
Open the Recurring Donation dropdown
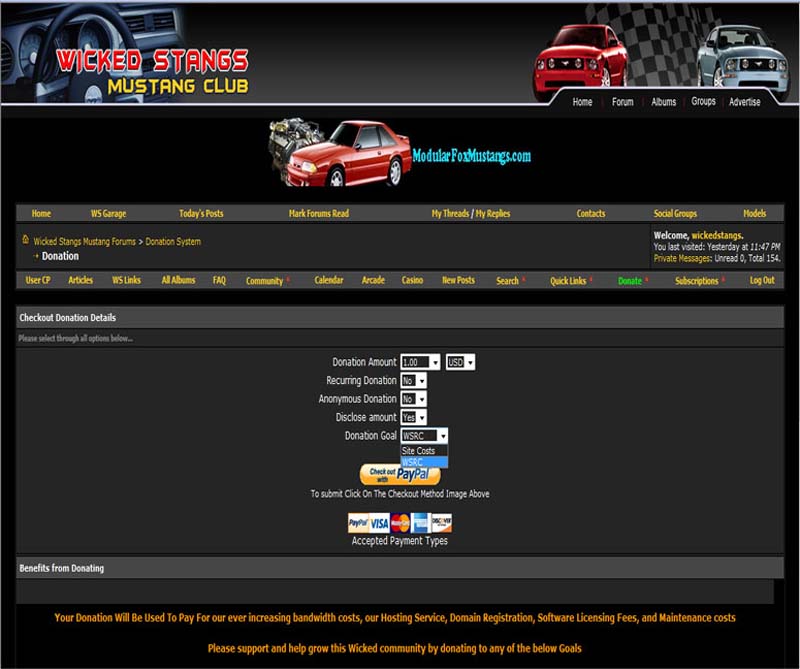pos(414,381)
